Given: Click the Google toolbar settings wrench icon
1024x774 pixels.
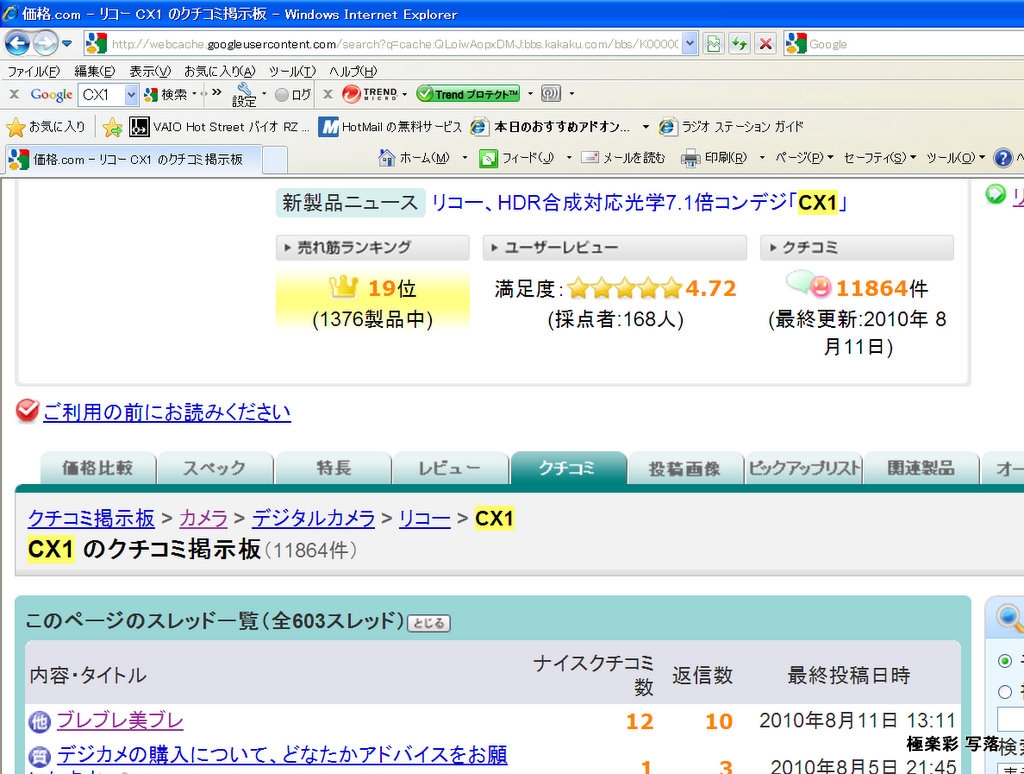Looking at the screenshot, I should coord(244,94).
